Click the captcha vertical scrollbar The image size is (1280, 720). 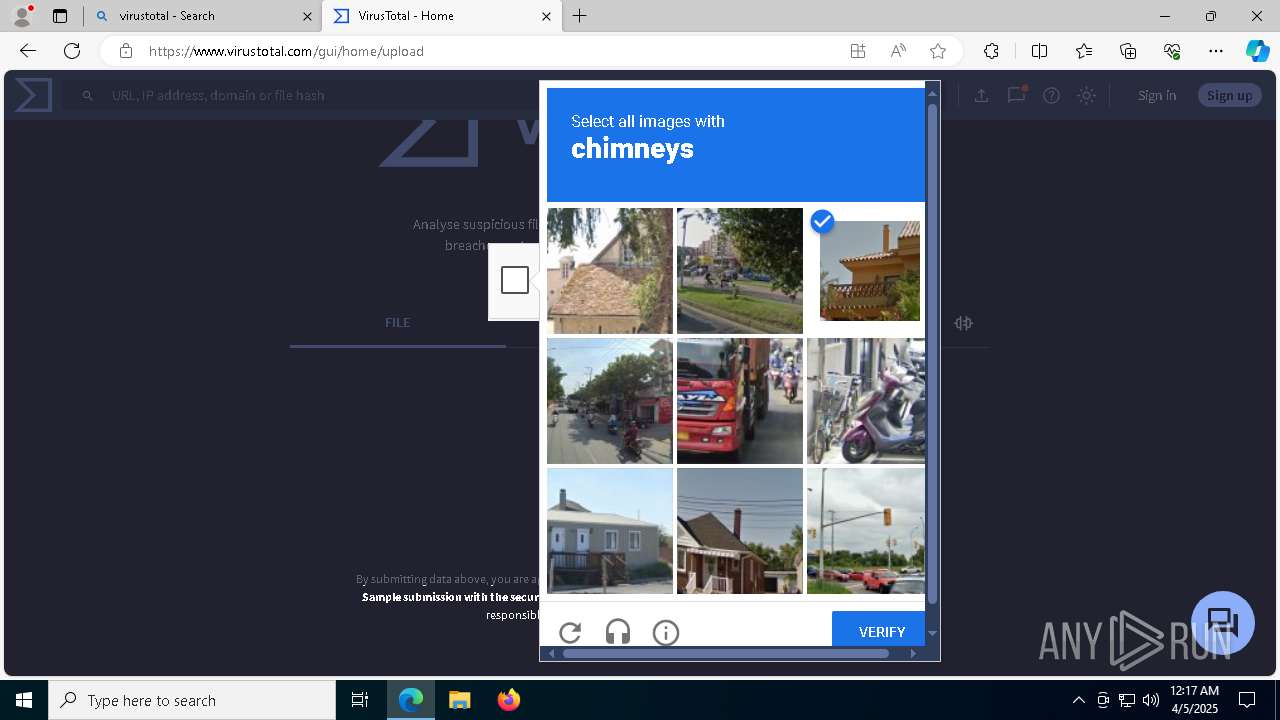coord(932,355)
